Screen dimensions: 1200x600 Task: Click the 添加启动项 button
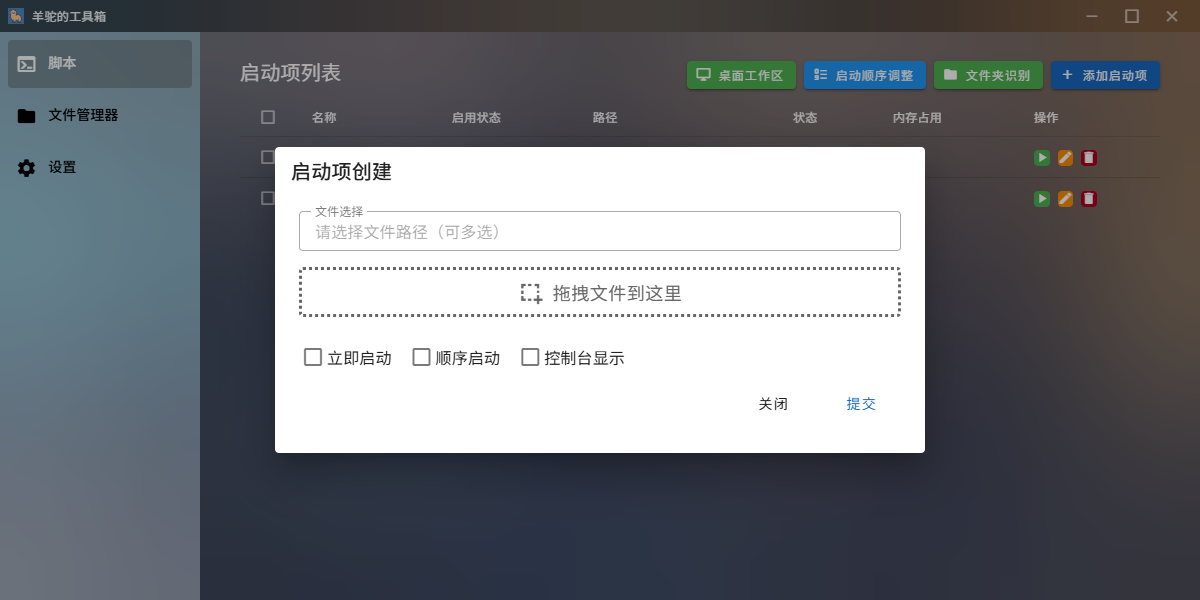[1105, 75]
